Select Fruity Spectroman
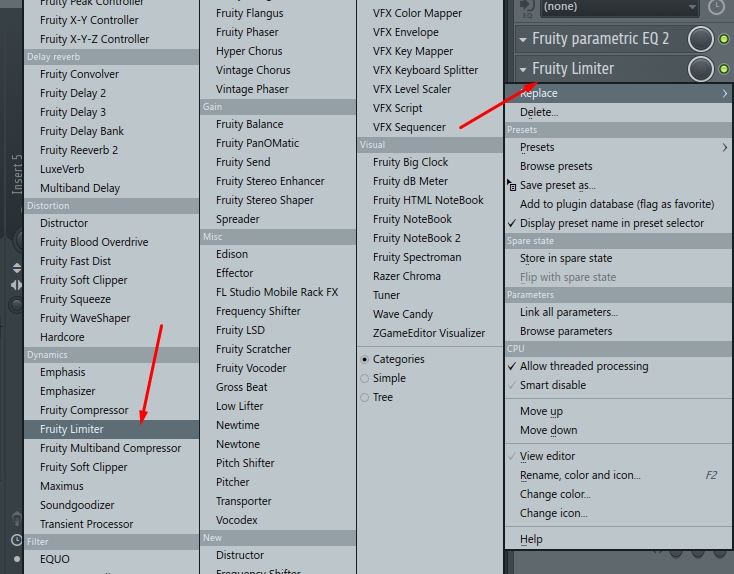734x574 pixels. 430,258
